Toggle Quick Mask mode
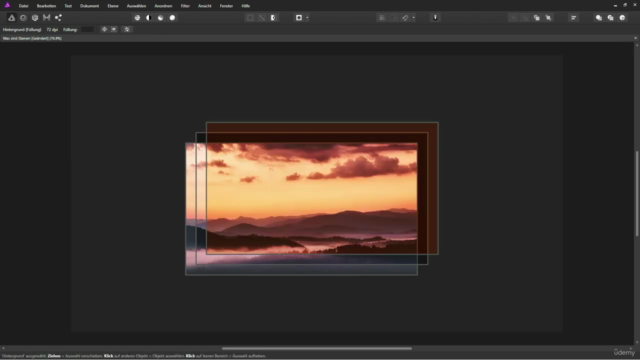The height and width of the screenshot is (360, 640). [299, 18]
